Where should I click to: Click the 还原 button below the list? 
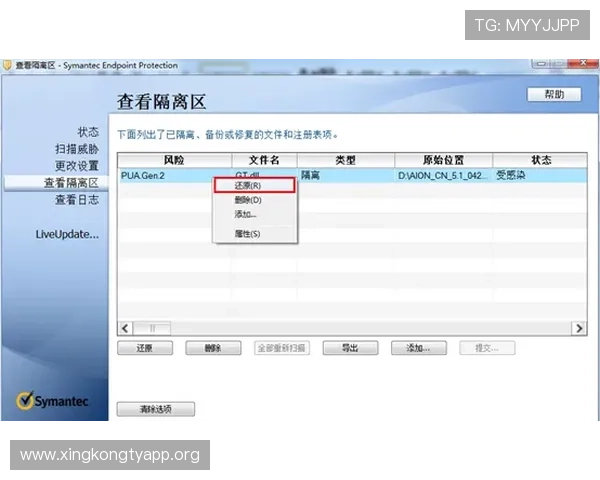pyautogui.click(x=145, y=348)
